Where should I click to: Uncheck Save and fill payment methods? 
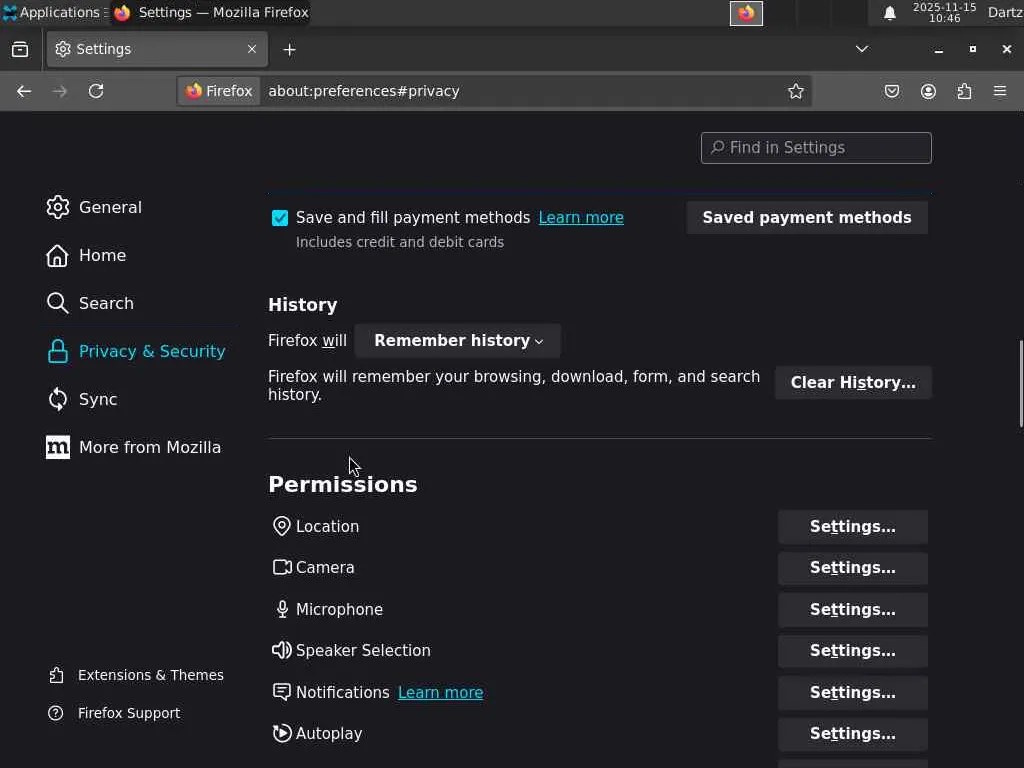click(280, 218)
